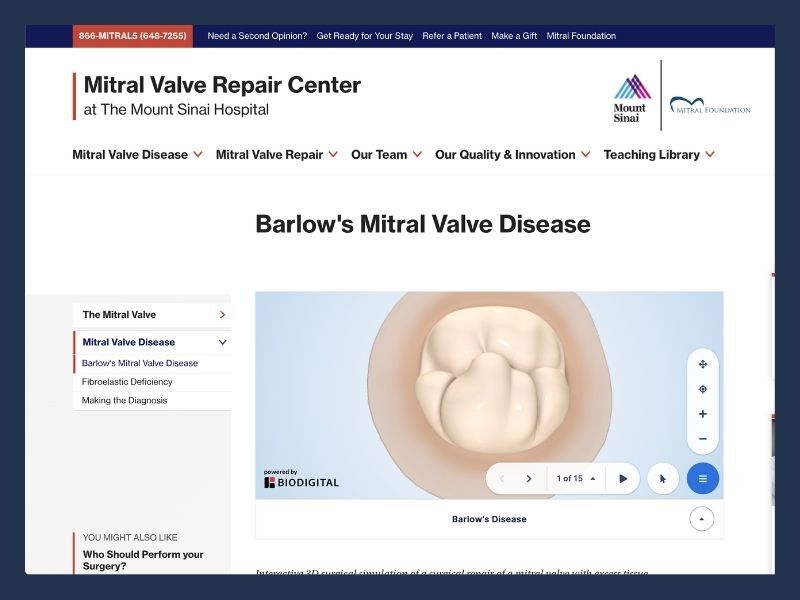Viewport: 800px width, 600px height.
Task: Click the BioDigital logo
Action: 301,480
